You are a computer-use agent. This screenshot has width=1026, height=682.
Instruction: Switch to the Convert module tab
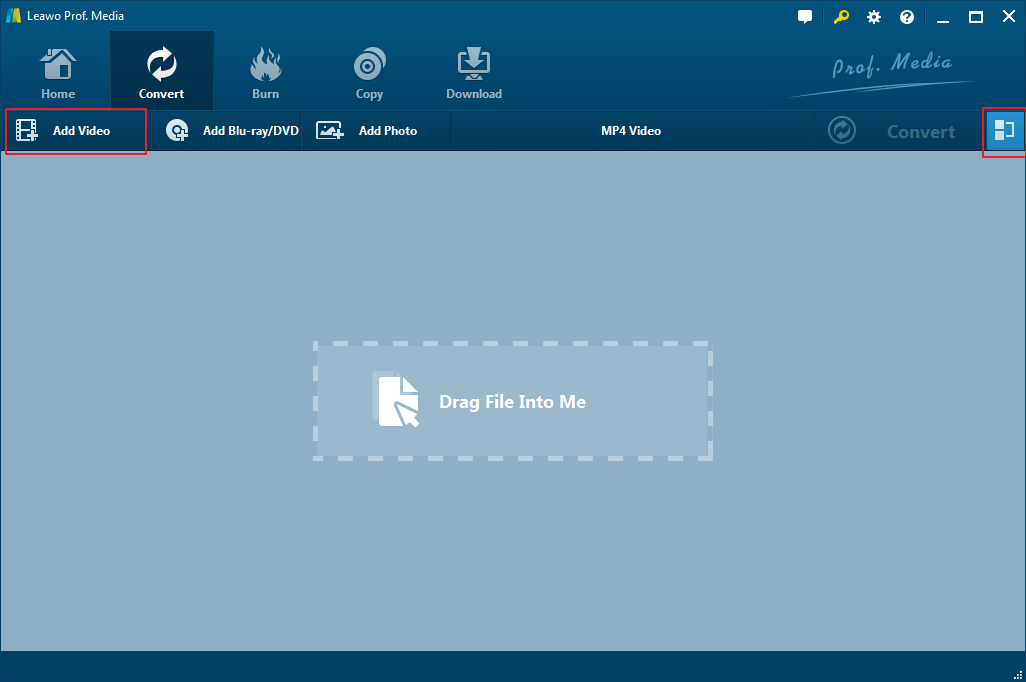(162, 73)
